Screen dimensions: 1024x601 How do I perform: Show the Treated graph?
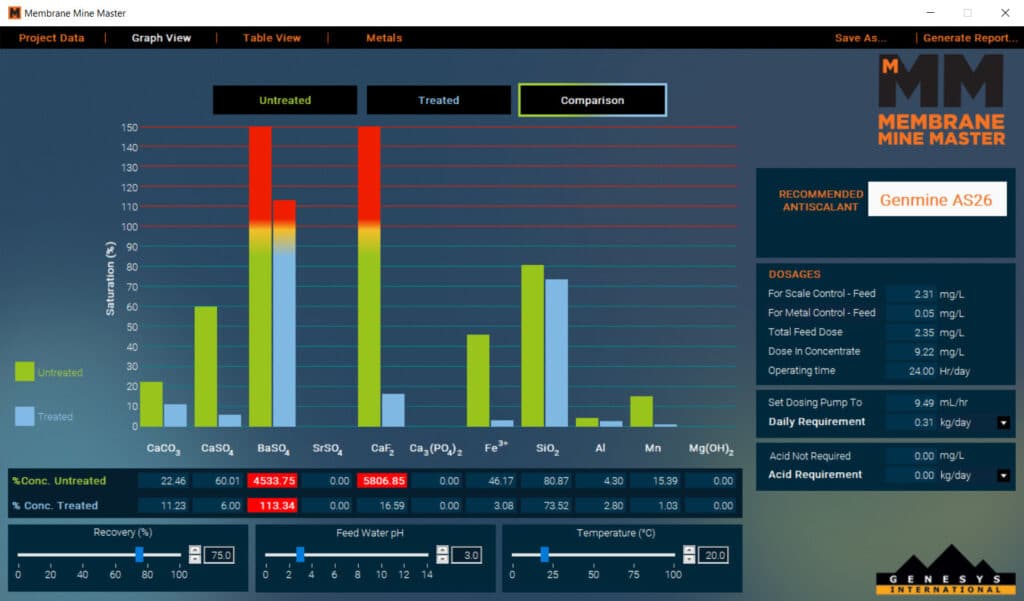pyautogui.click(x=439, y=100)
